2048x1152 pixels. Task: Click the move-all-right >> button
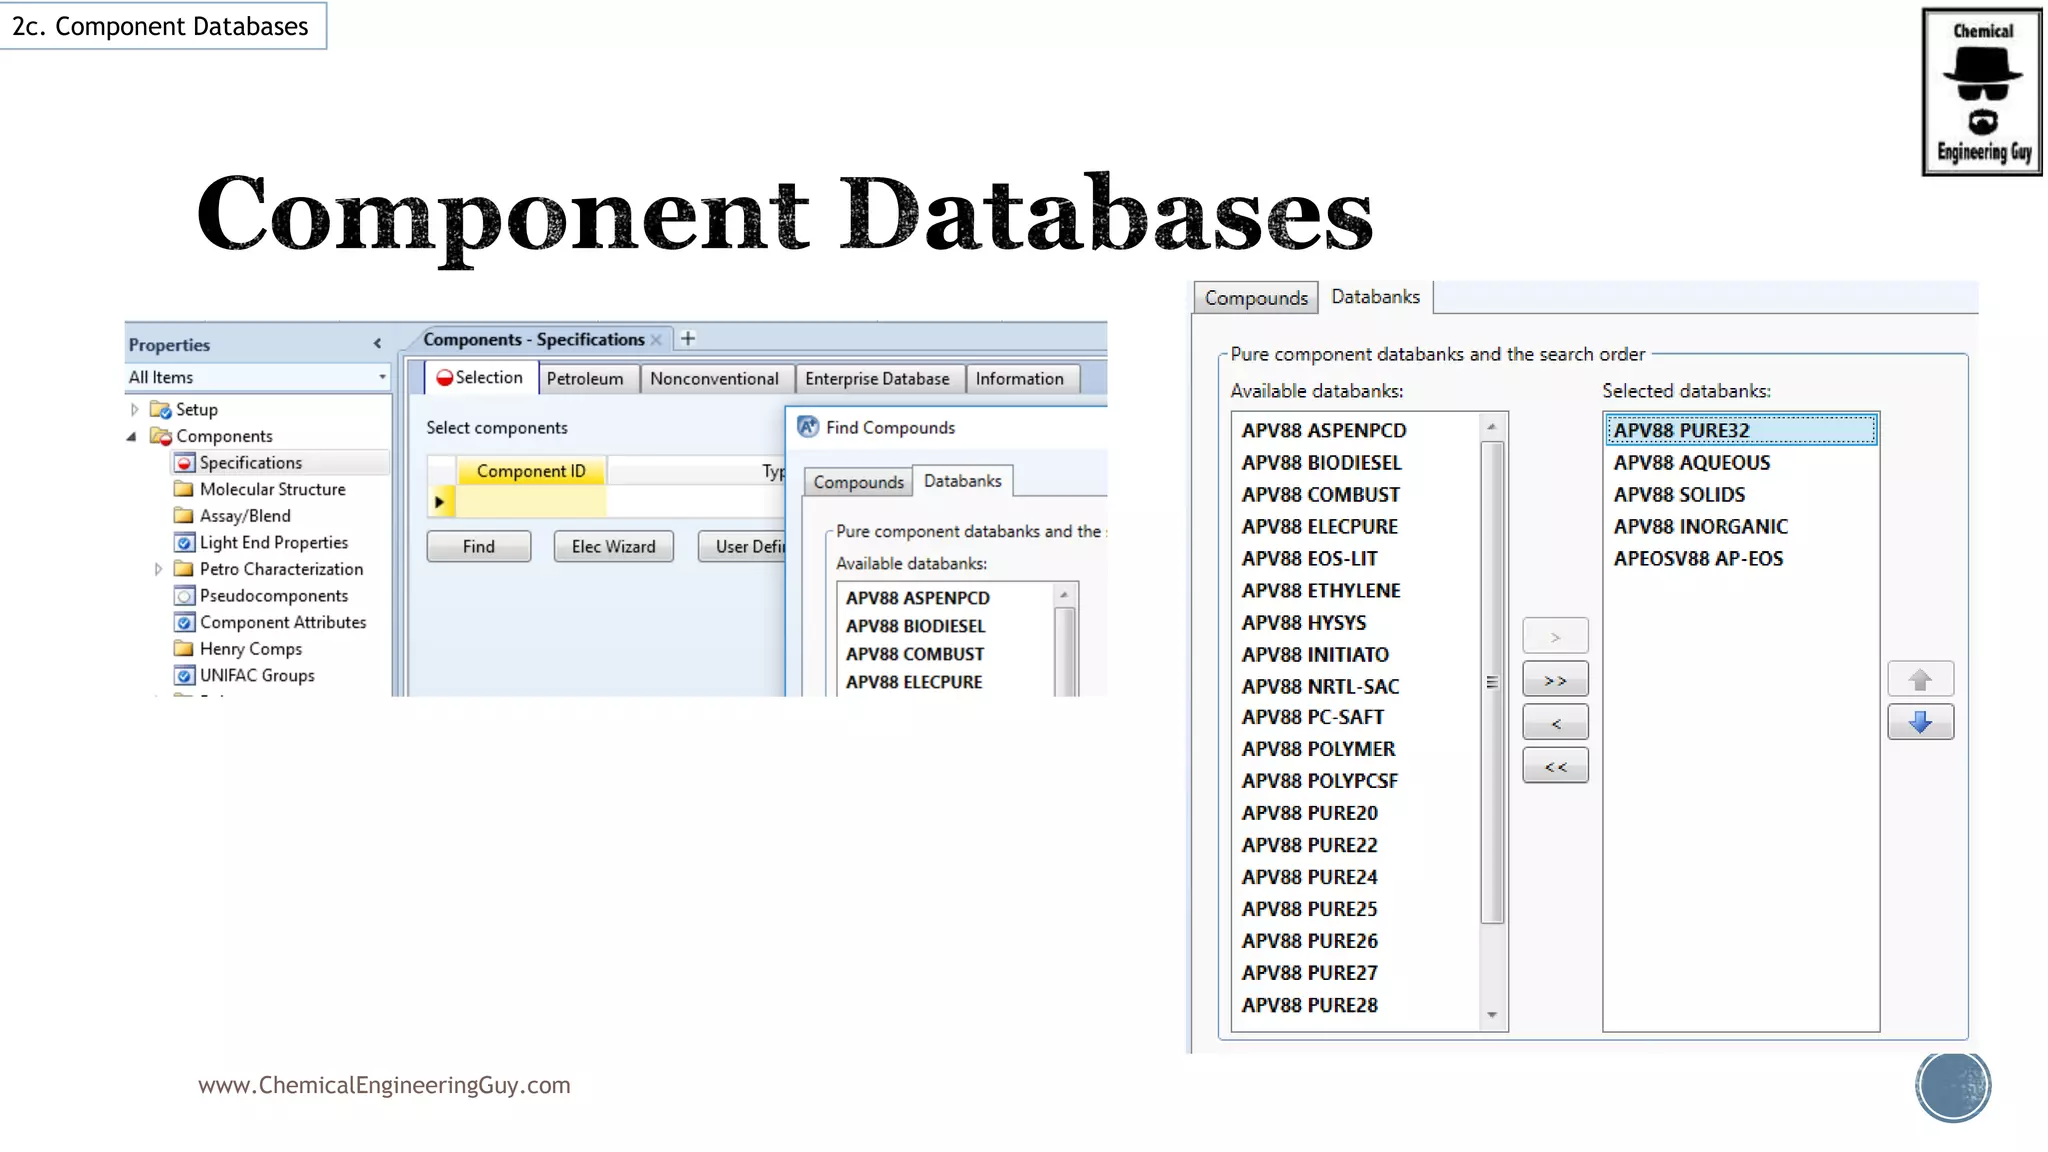pyautogui.click(x=1555, y=680)
